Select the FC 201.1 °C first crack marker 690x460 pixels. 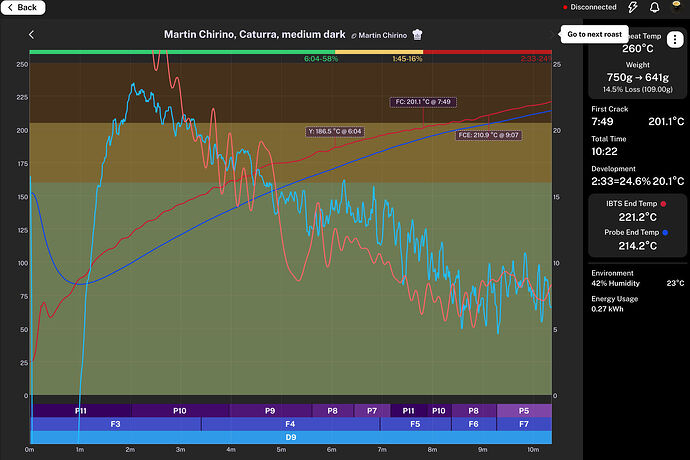coord(424,102)
